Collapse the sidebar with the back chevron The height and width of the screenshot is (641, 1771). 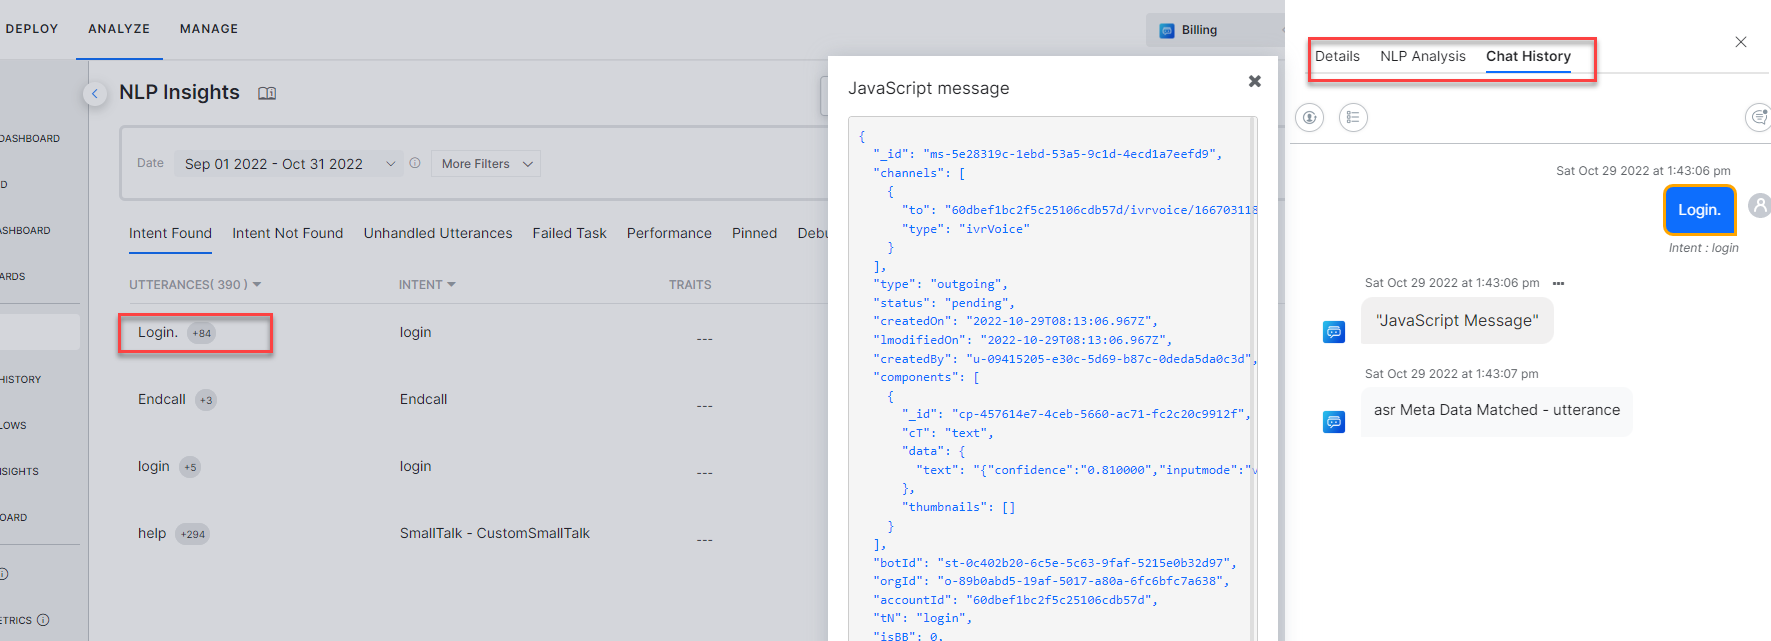[x=95, y=94]
